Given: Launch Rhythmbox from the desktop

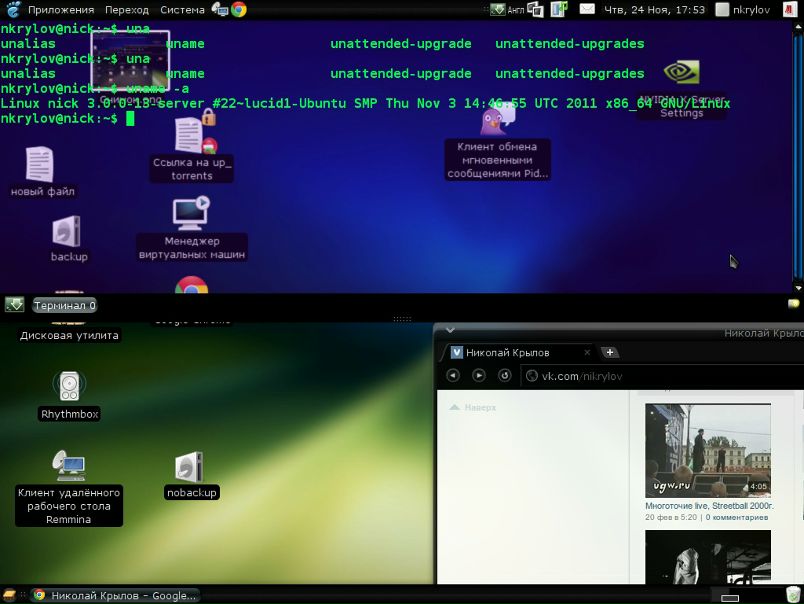Looking at the screenshot, I should [68, 387].
